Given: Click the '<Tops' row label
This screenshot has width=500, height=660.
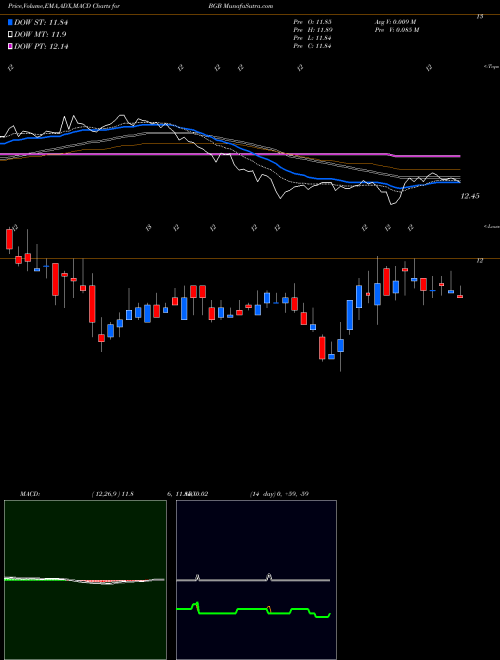Looking at the screenshot, I should (x=491, y=67).
